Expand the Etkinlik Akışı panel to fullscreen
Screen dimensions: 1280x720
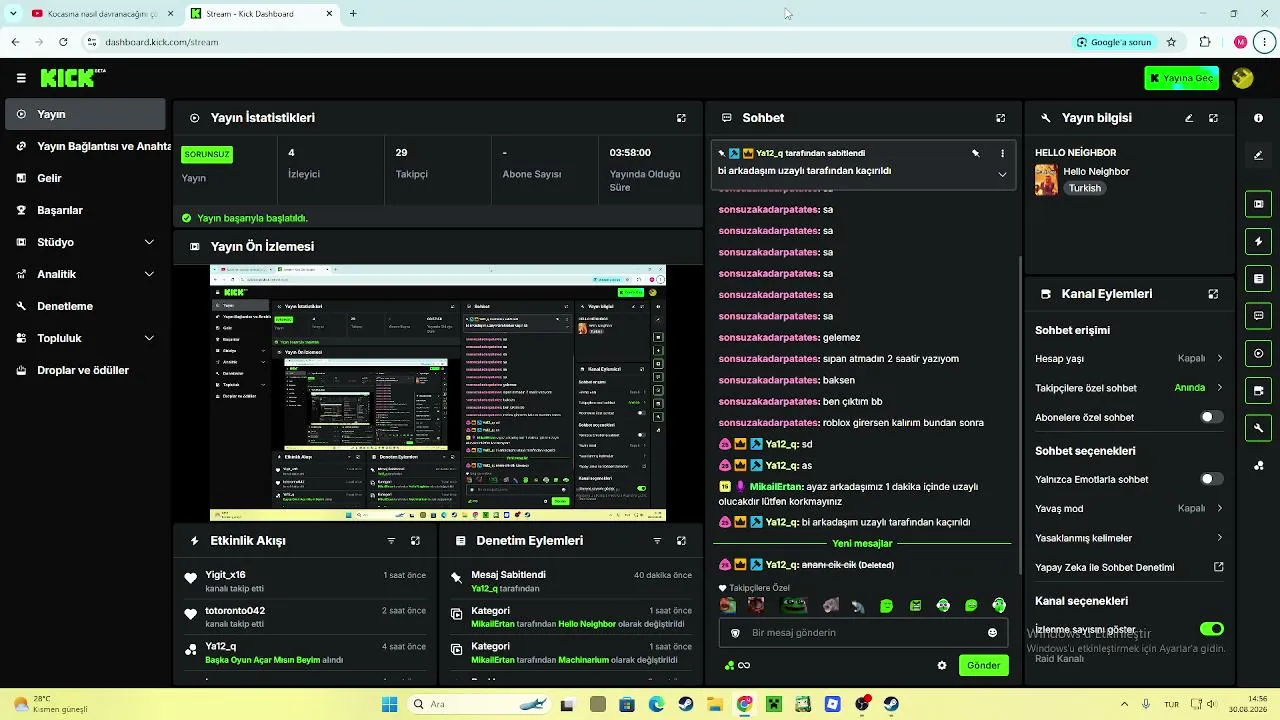click(415, 541)
